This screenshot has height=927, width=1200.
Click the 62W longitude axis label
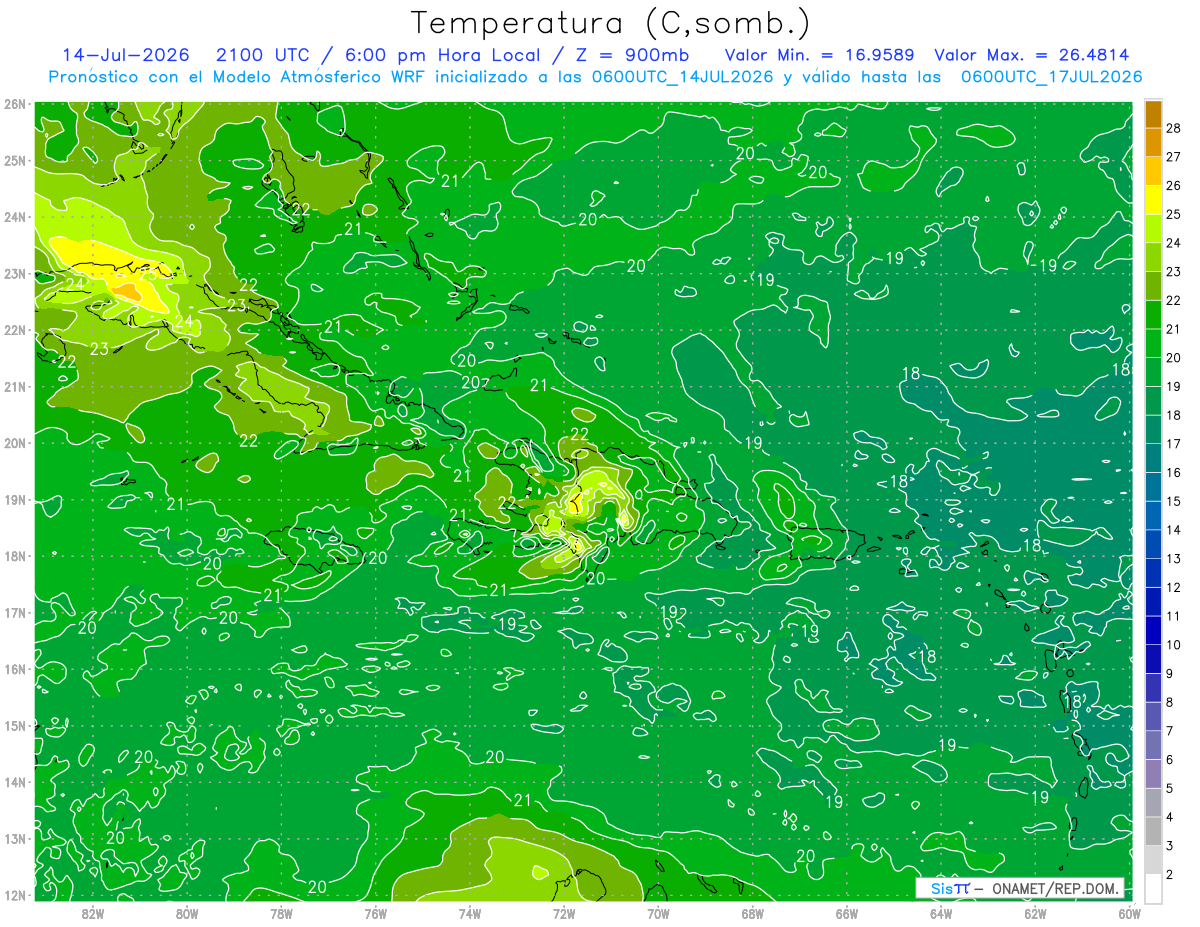tap(1035, 913)
